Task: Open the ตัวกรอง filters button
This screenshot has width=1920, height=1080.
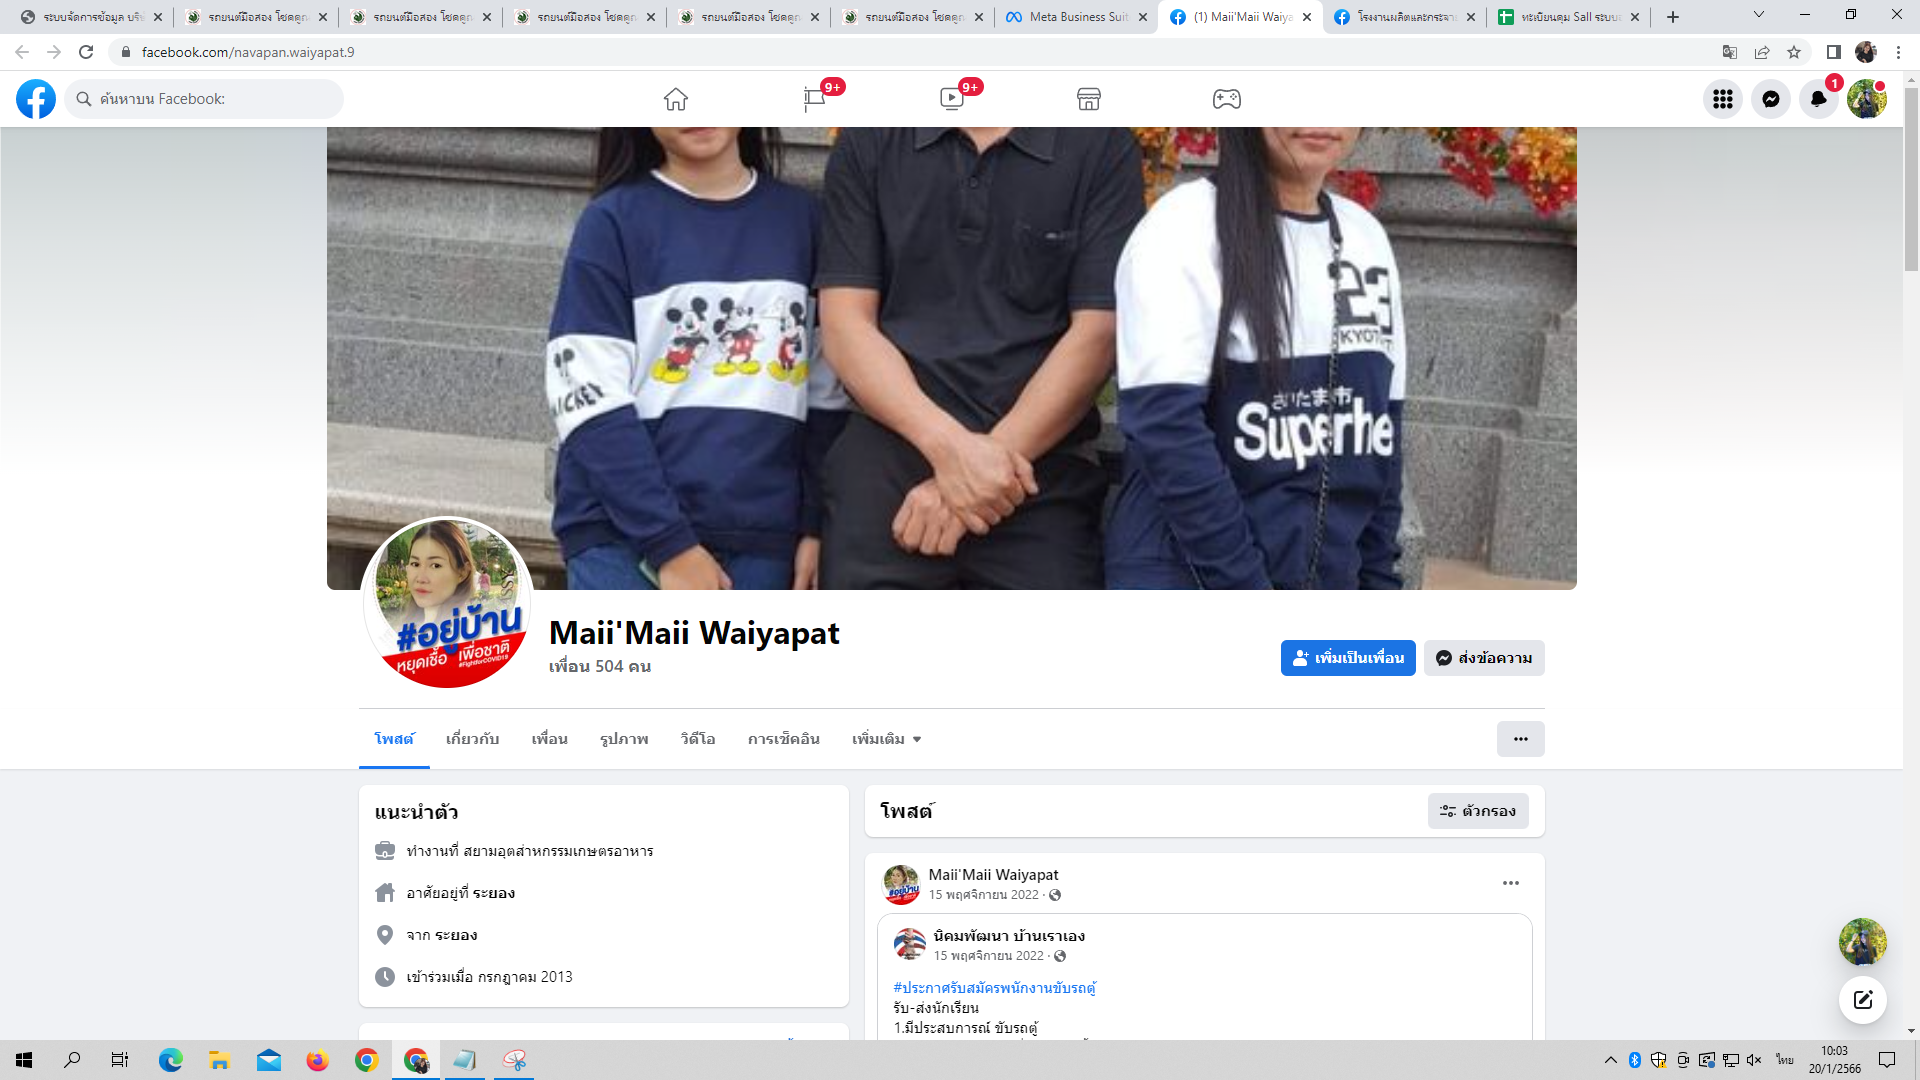Action: [1478, 811]
